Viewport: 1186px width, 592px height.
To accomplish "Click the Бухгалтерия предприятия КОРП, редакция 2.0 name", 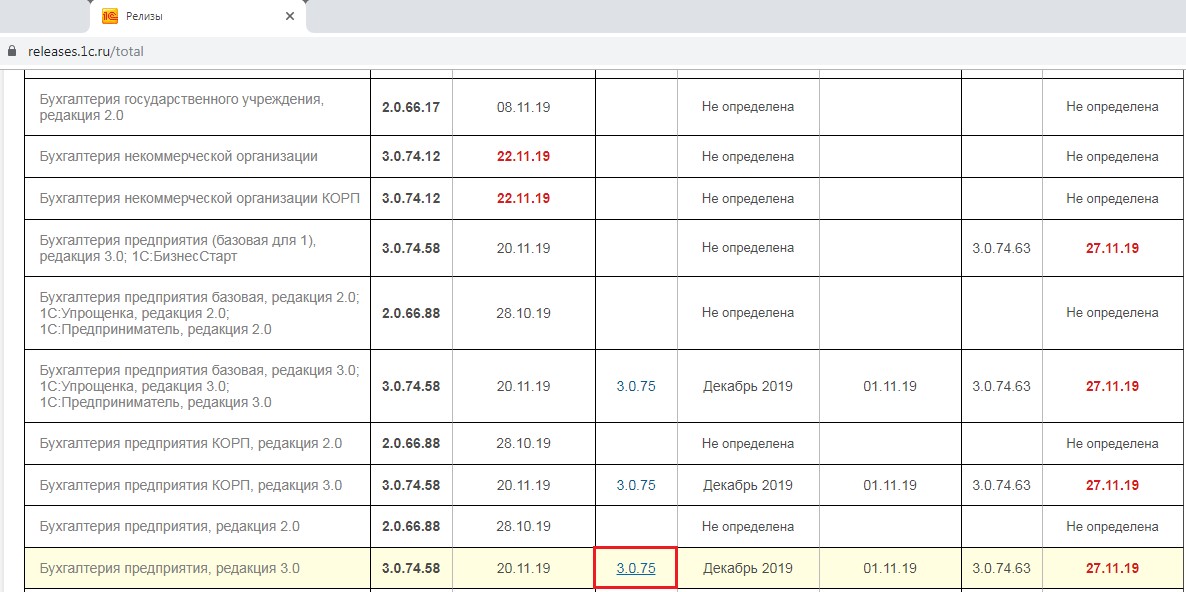I will pyautogui.click(x=191, y=444).
